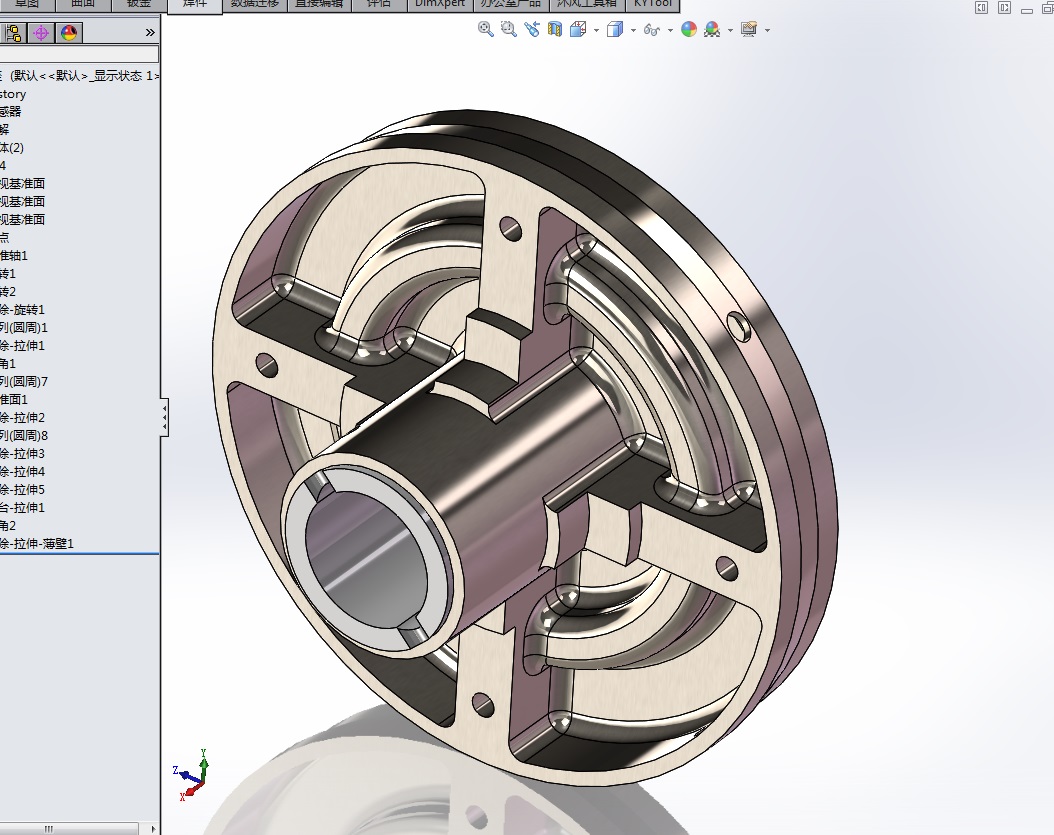Switch to the DimXpert tab
Image resolution: width=1054 pixels, height=835 pixels.
[x=440, y=5]
